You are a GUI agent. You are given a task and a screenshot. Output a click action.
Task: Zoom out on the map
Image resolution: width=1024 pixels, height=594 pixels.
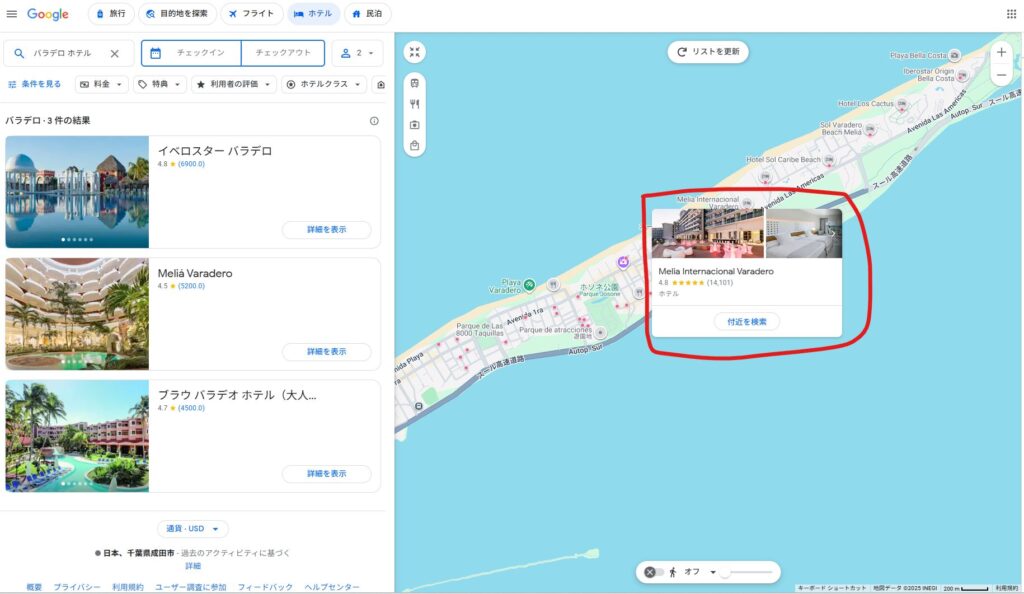click(x=1001, y=75)
